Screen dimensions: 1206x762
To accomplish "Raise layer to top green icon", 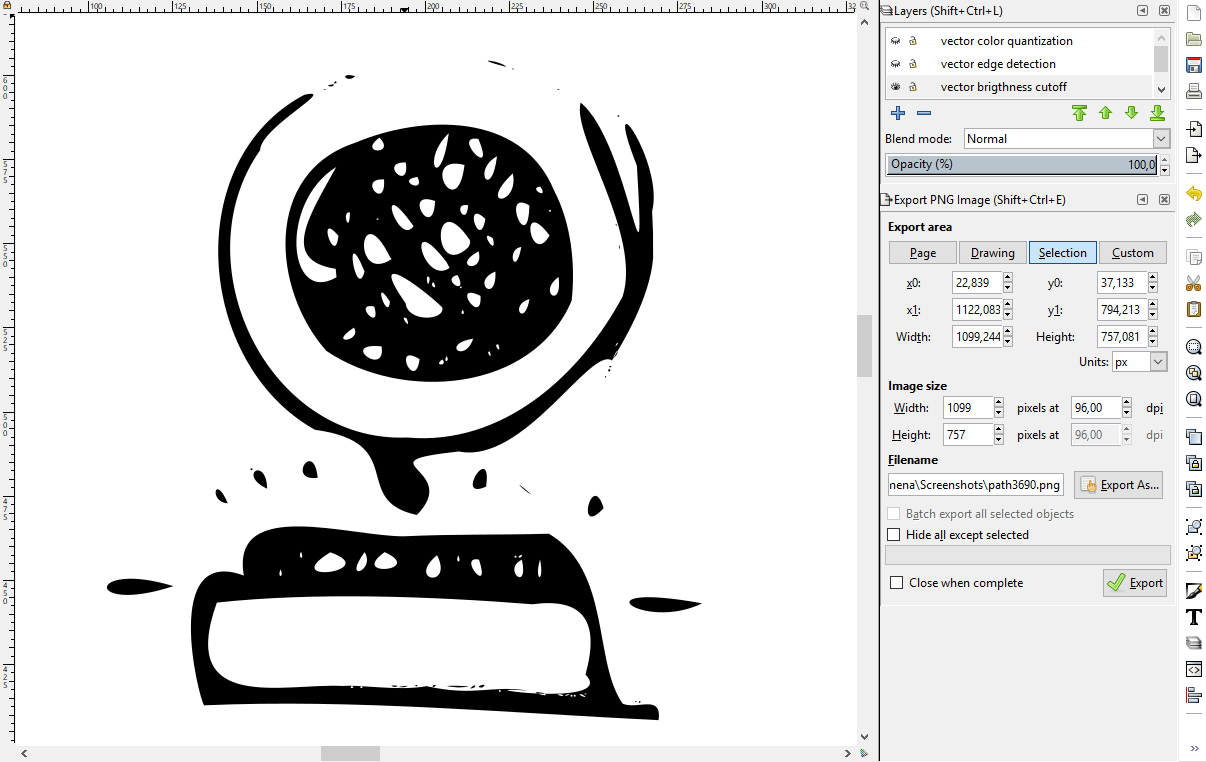I will (1080, 113).
